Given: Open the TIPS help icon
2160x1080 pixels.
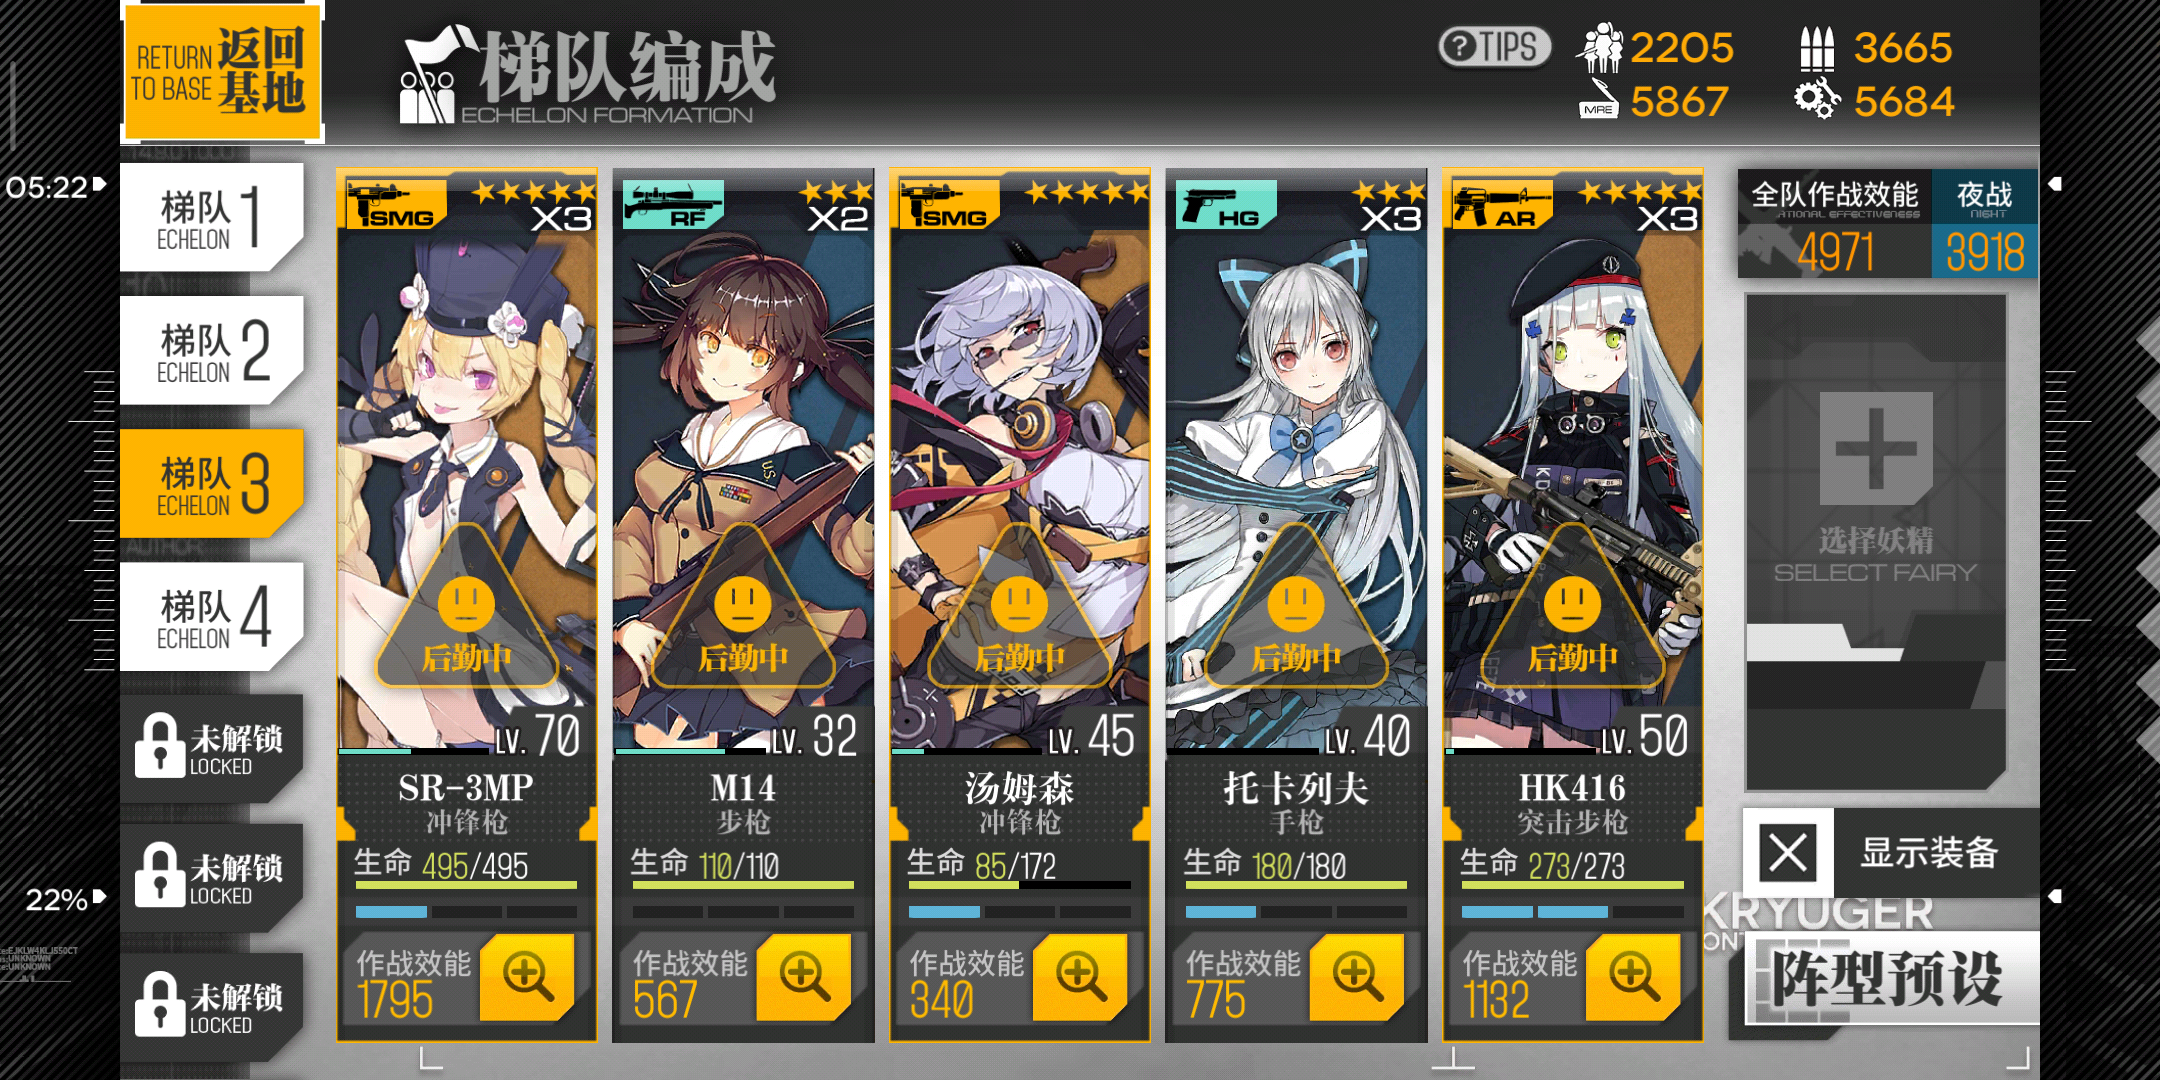Looking at the screenshot, I should [1494, 47].
